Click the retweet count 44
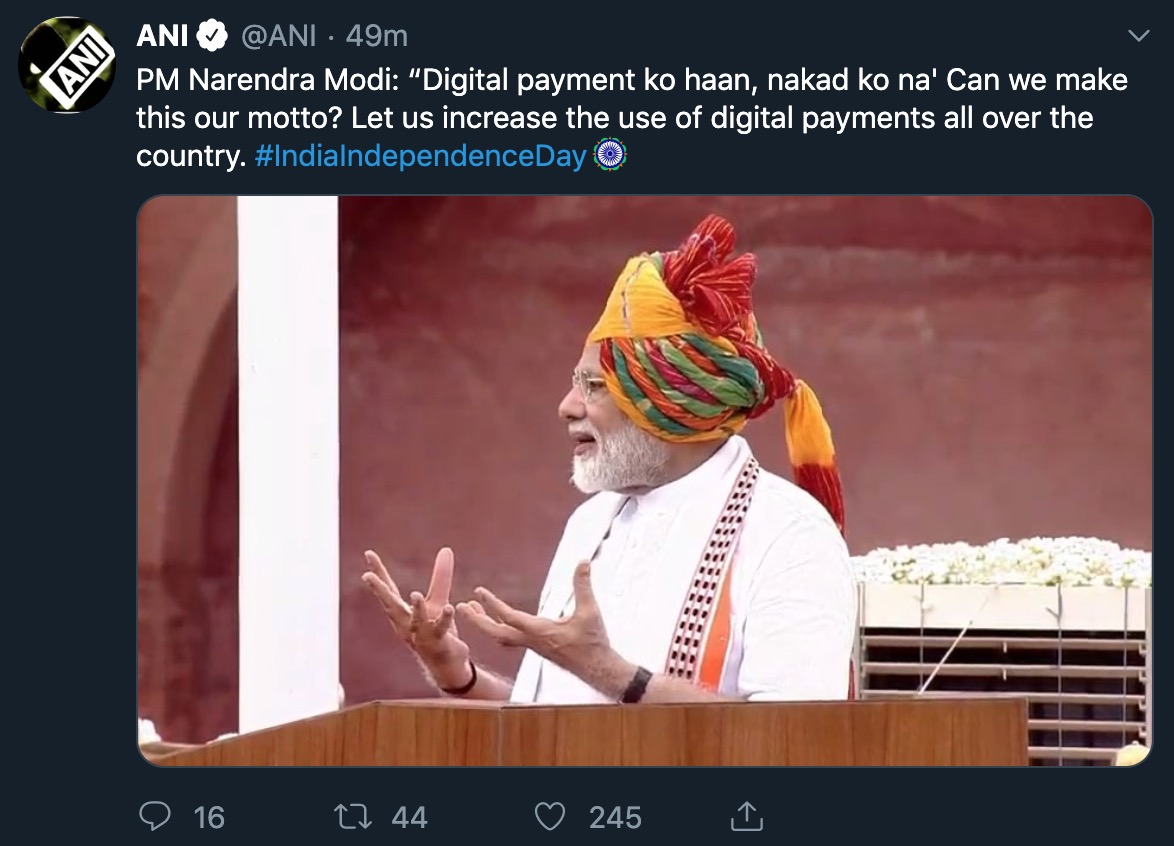 pos(409,818)
